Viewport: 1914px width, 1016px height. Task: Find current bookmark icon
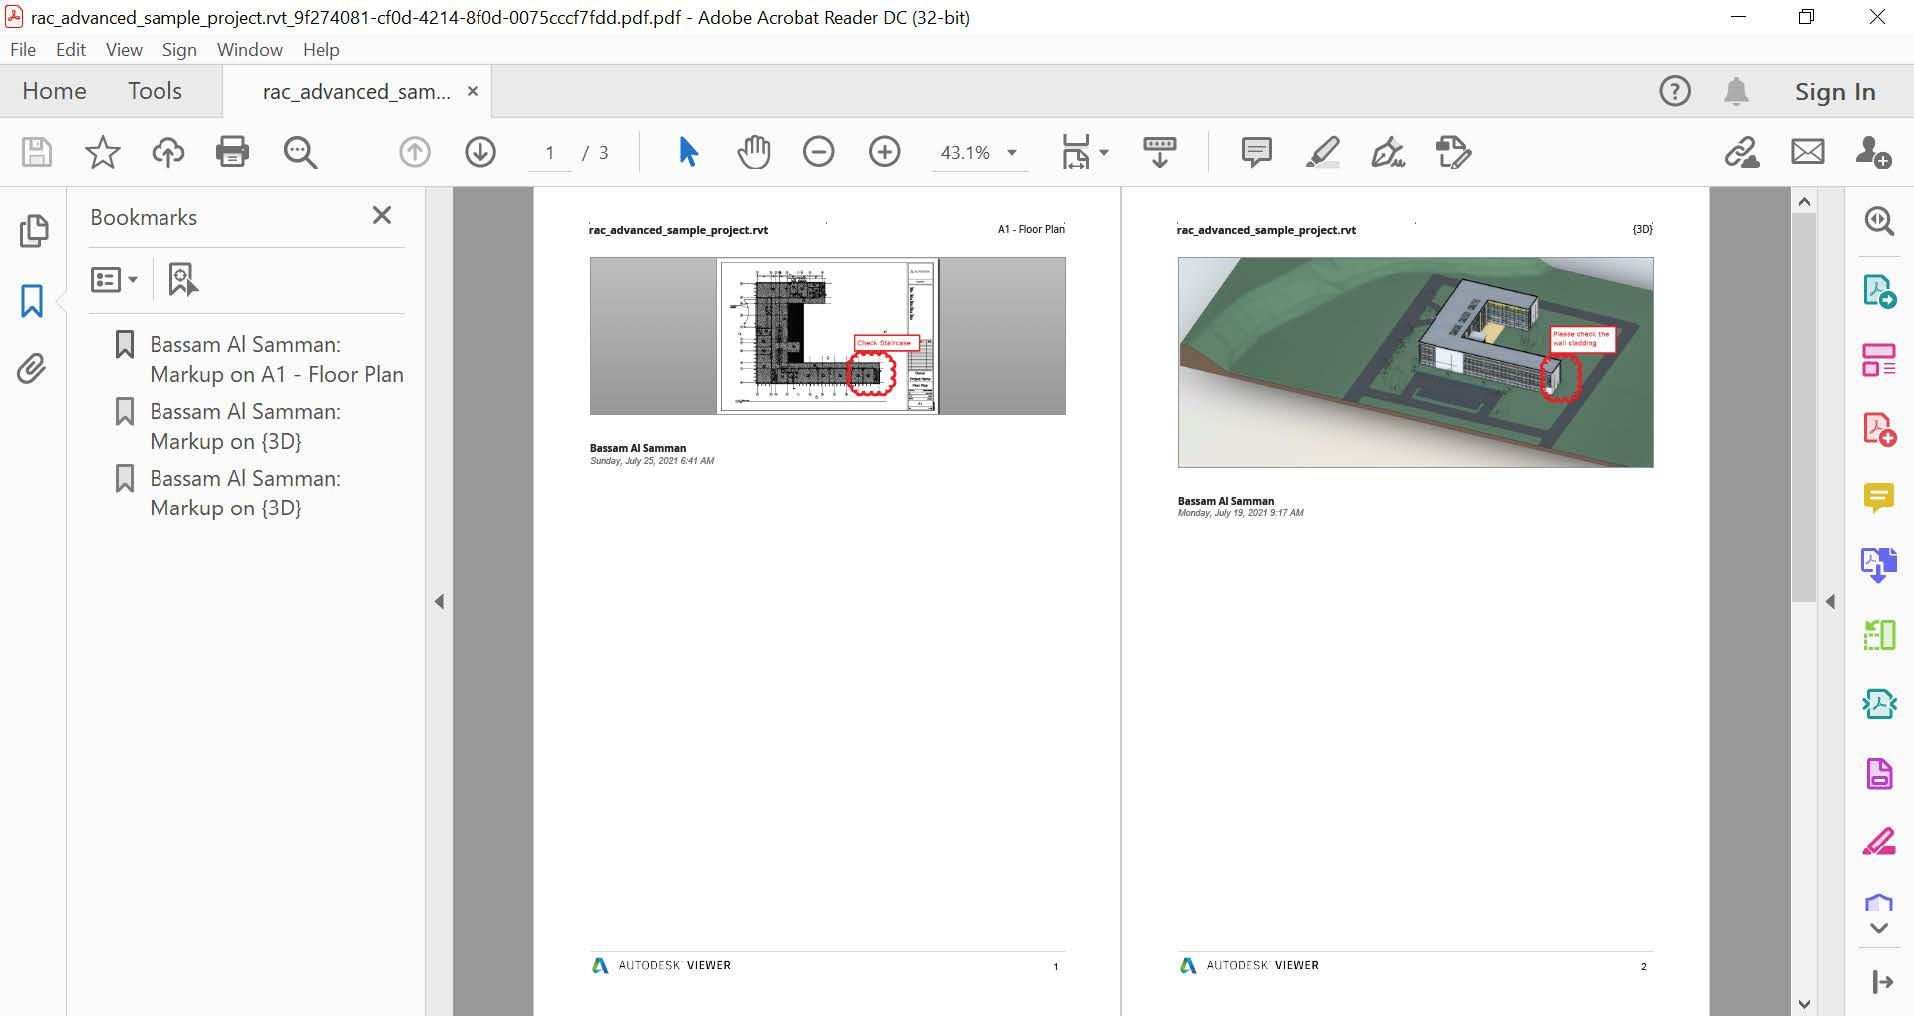[x=183, y=279]
